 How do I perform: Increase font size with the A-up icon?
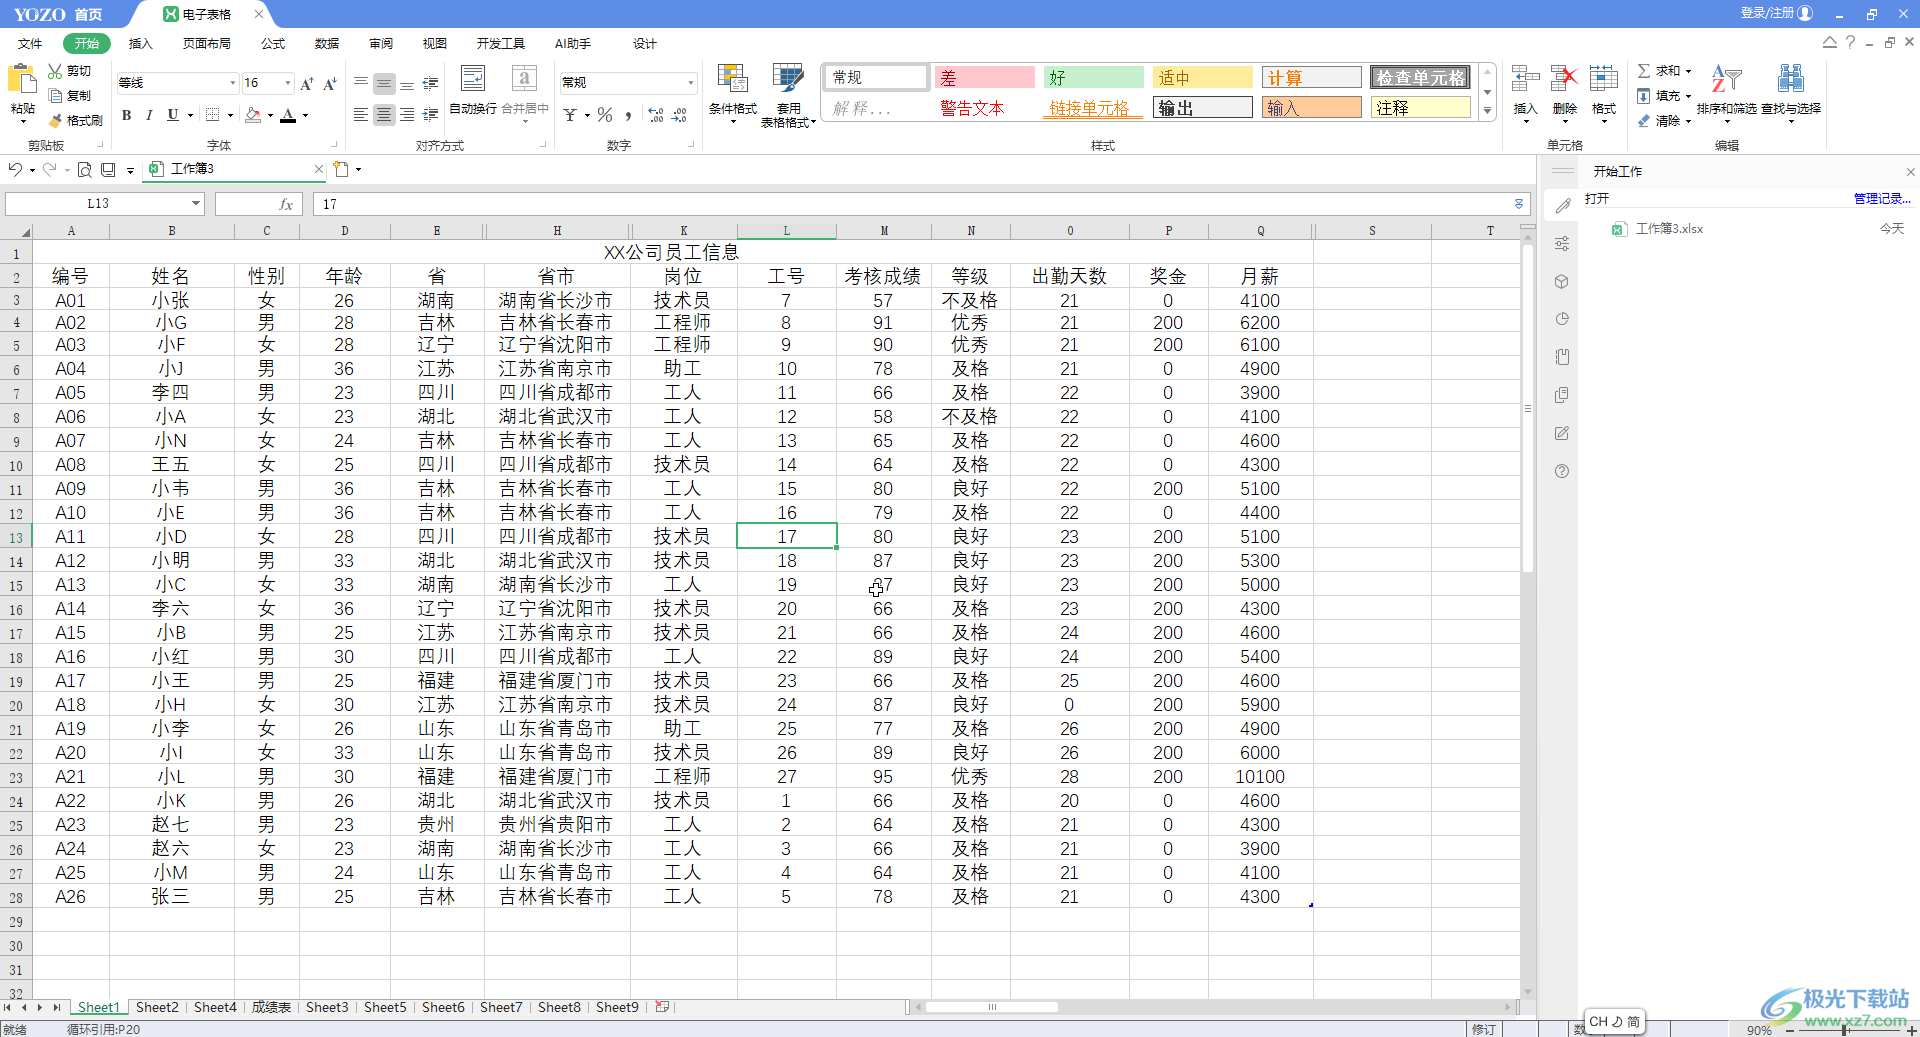(307, 83)
